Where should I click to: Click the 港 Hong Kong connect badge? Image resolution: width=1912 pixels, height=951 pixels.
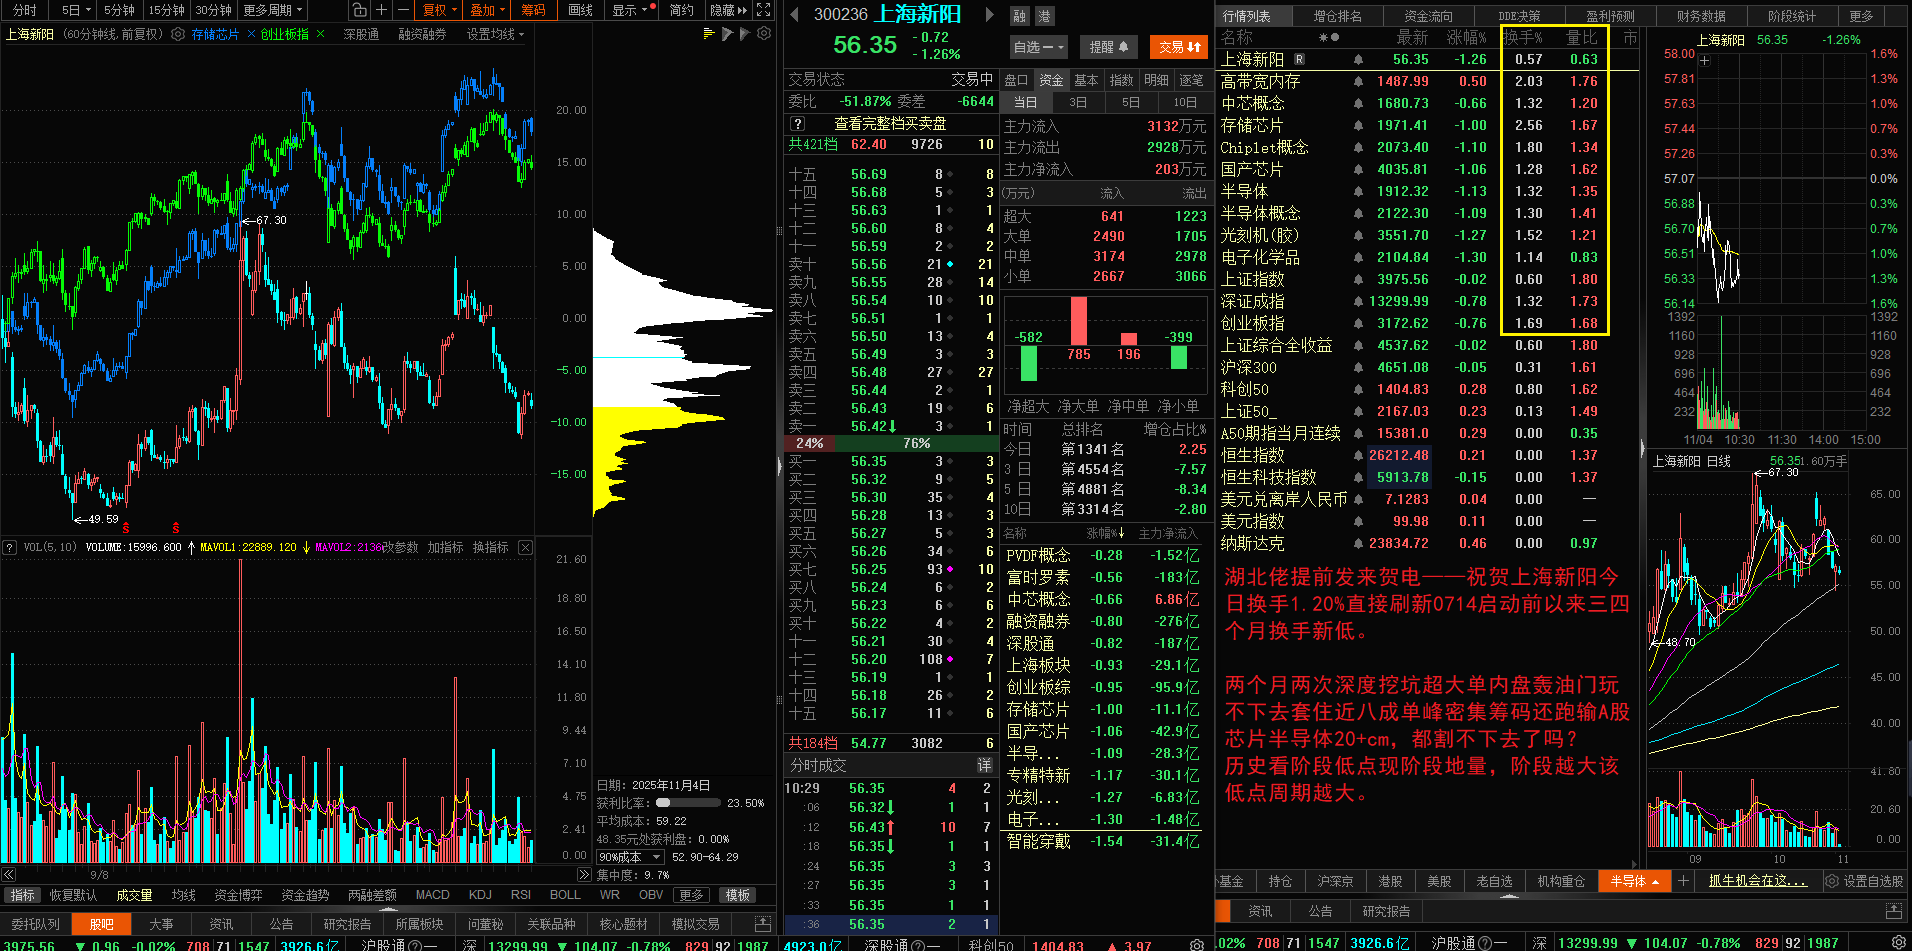pyautogui.click(x=1044, y=16)
